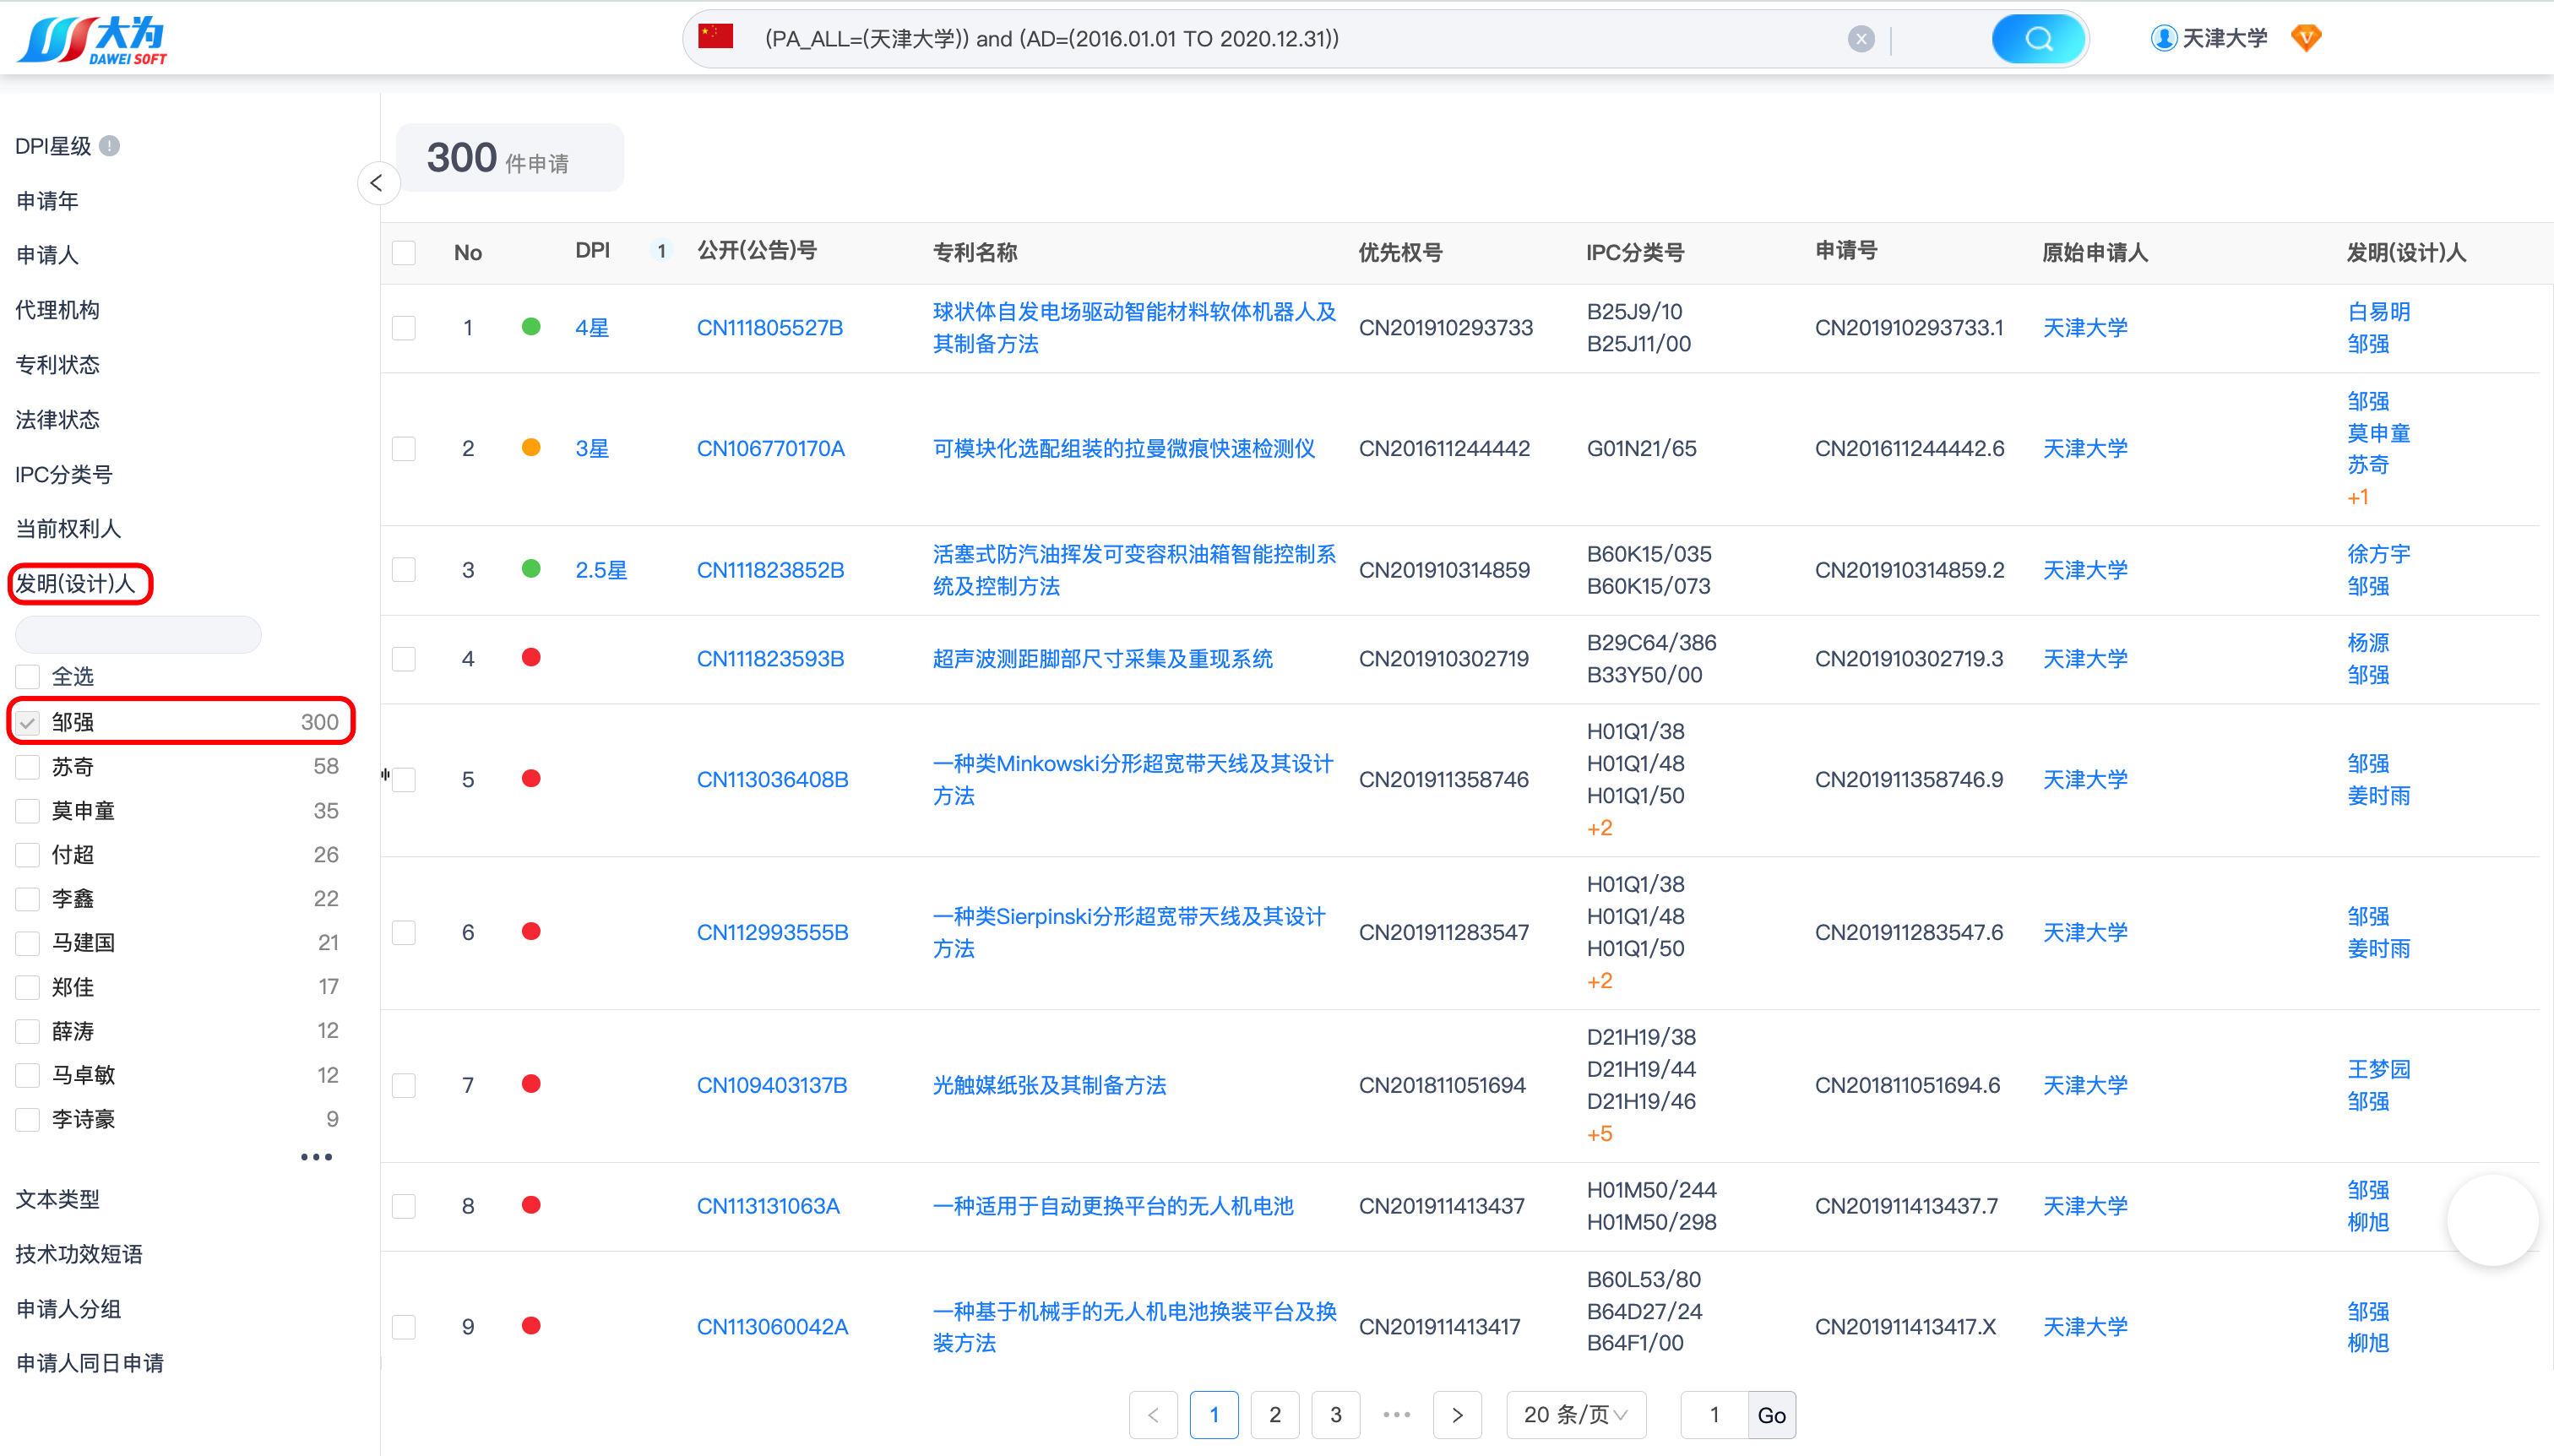This screenshot has width=2554, height=1456.
Task: Uncheck the 邹强 inventor checkbox
Action: point(28,722)
